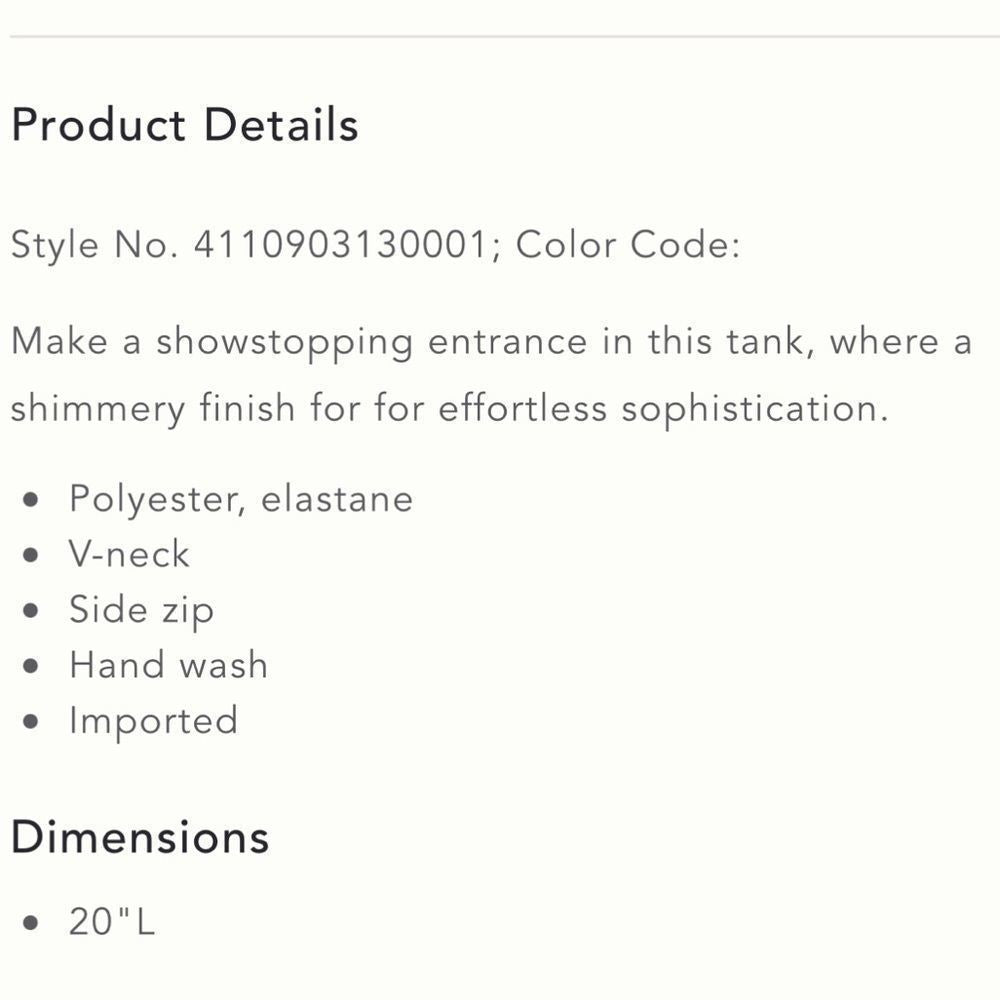1000x1000 pixels.
Task: Click bullet point beside 20"L
Action: 35,922
